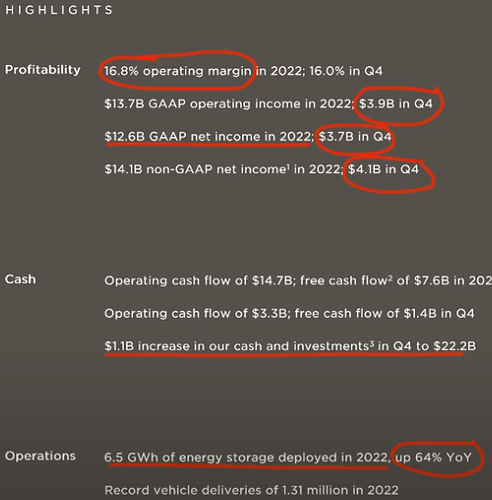
Task: Click the HIGHLIGHTS heading
Action: pos(59,10)
